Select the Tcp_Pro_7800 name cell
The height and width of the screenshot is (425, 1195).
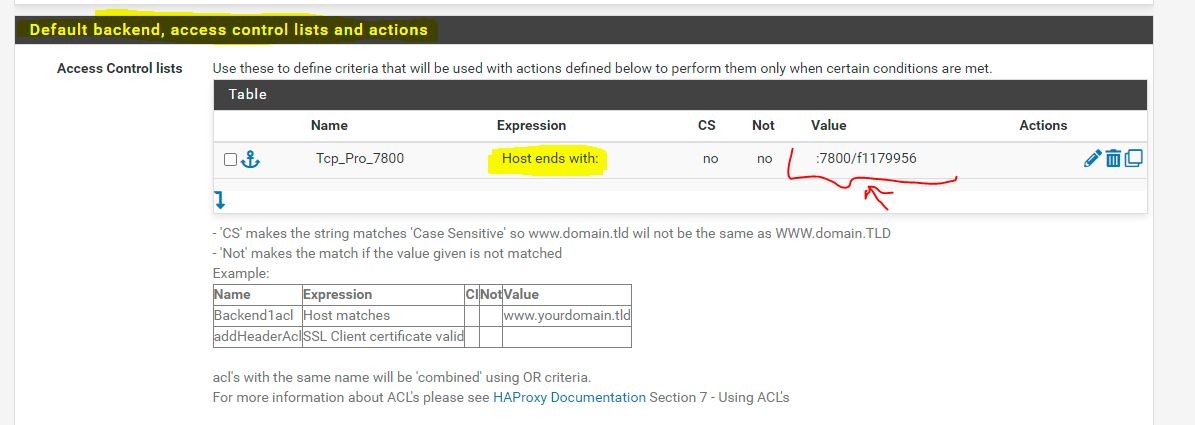click(359, 158)
